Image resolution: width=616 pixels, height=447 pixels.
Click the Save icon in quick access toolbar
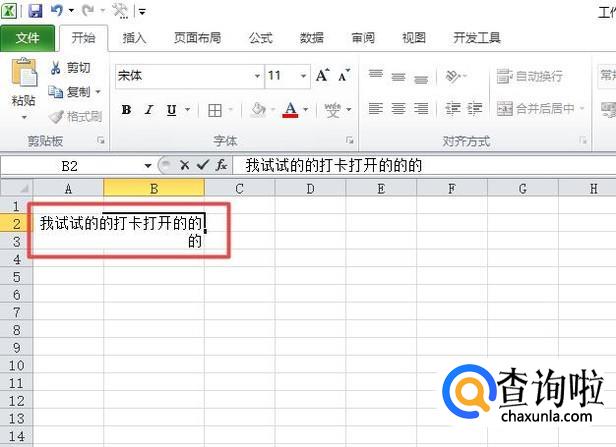point(35,11)
